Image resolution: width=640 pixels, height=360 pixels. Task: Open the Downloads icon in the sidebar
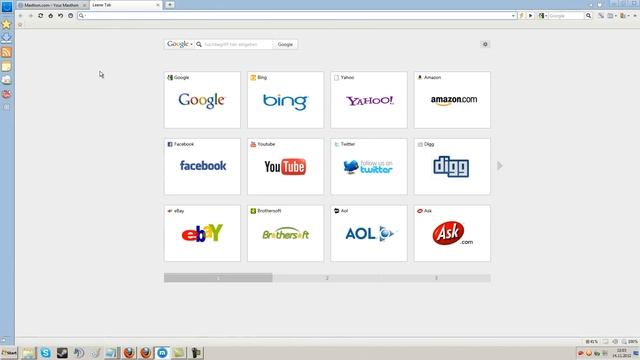point(7,38)
